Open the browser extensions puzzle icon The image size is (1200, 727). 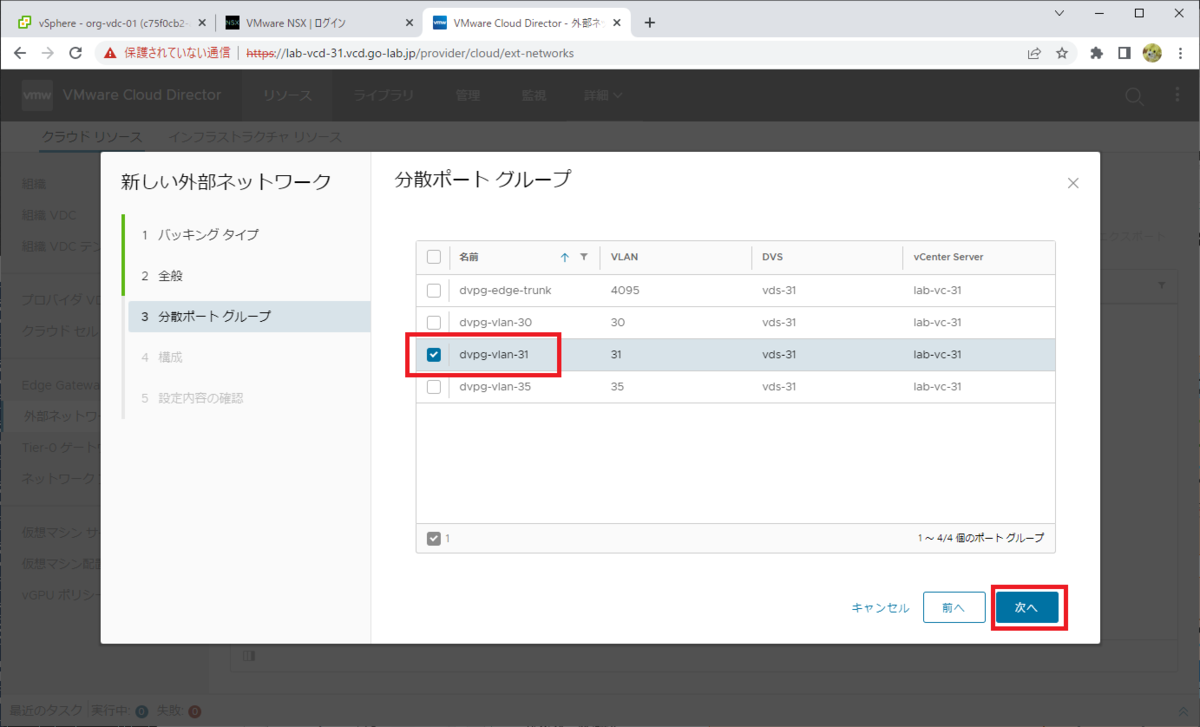[x=1096, y=53]
